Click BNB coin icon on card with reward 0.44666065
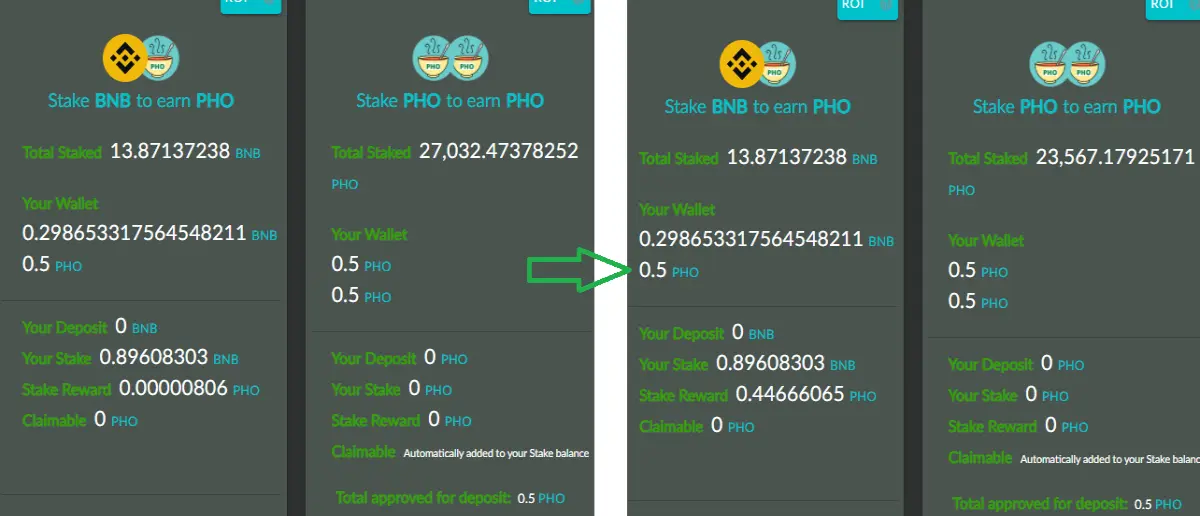Viewport: 1200px width, 516px height. [740, 64]
